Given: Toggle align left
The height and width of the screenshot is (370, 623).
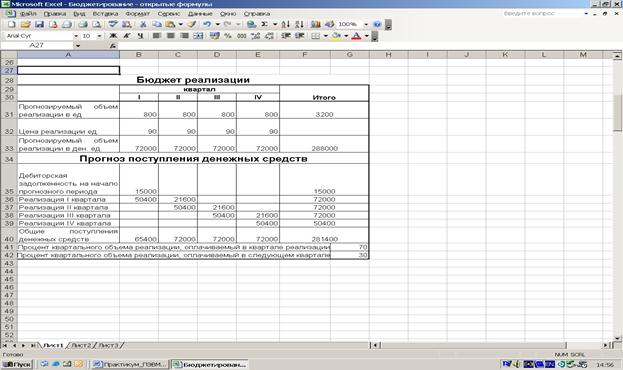Looking at the screenshot, I should tap(157, 36).
